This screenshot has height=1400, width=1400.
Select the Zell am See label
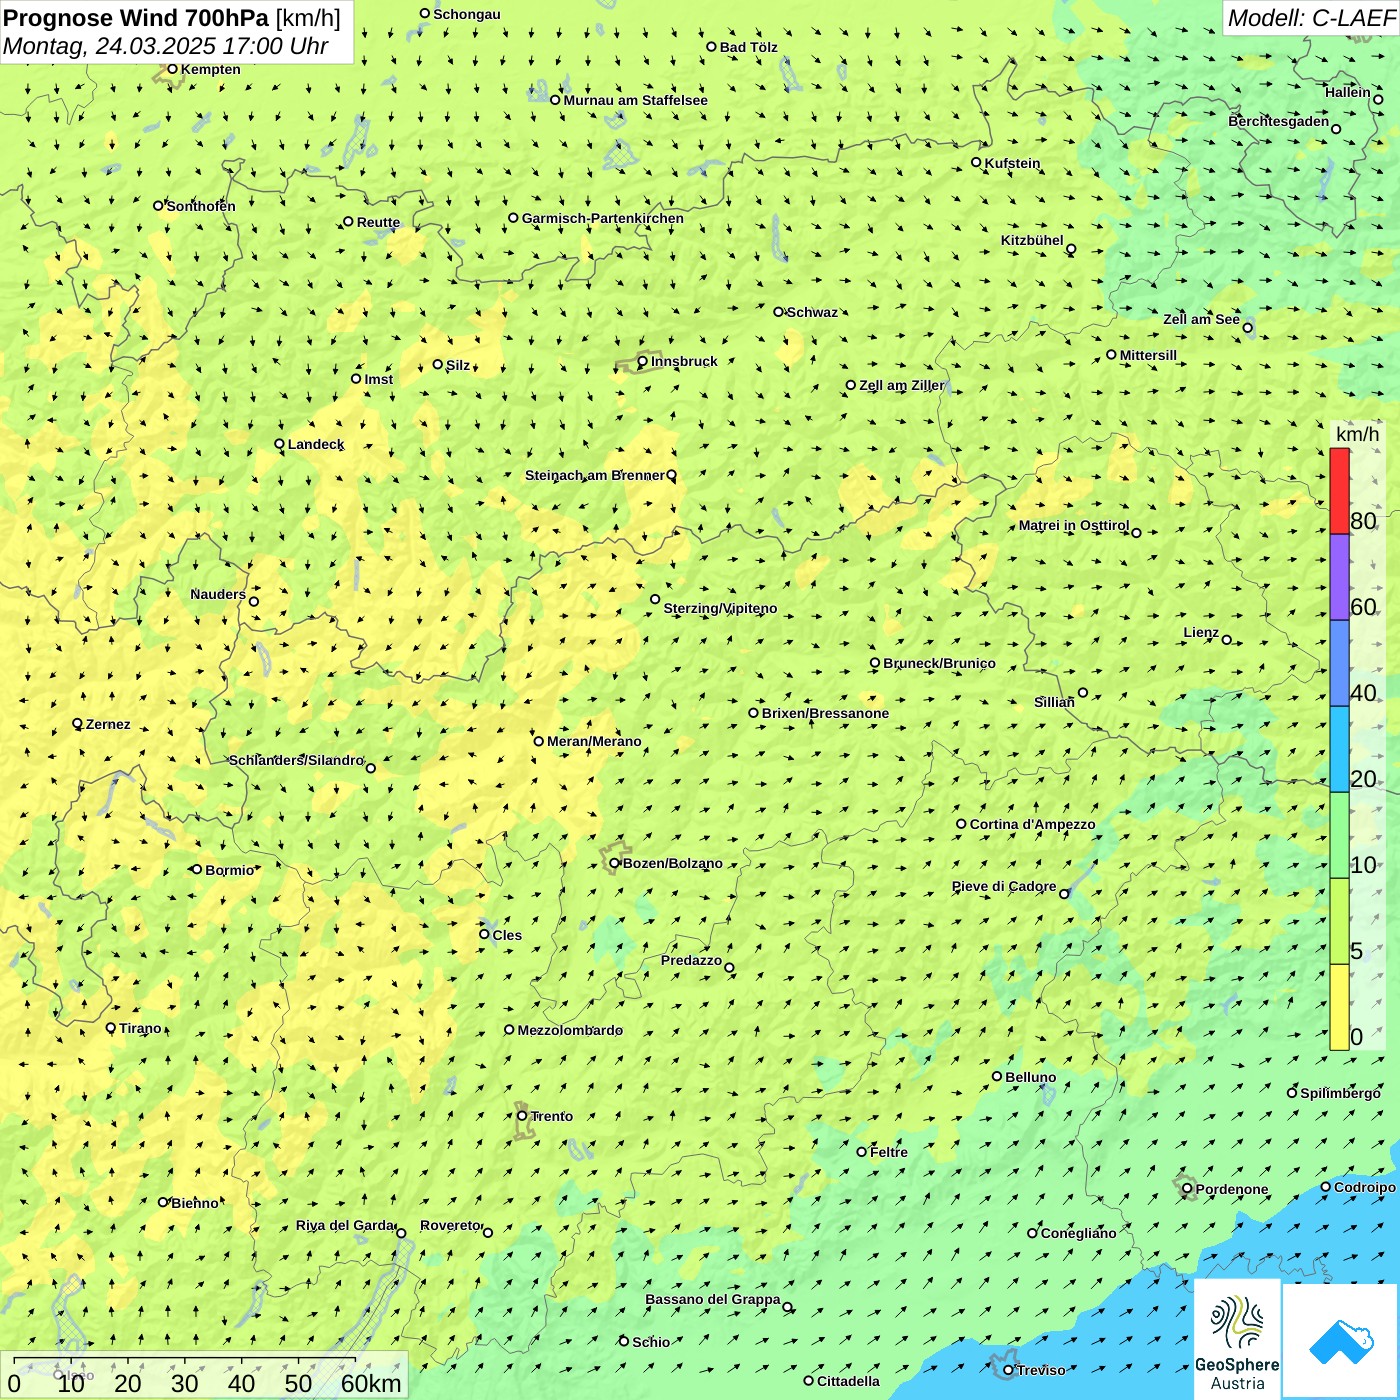coord(1201,319)
